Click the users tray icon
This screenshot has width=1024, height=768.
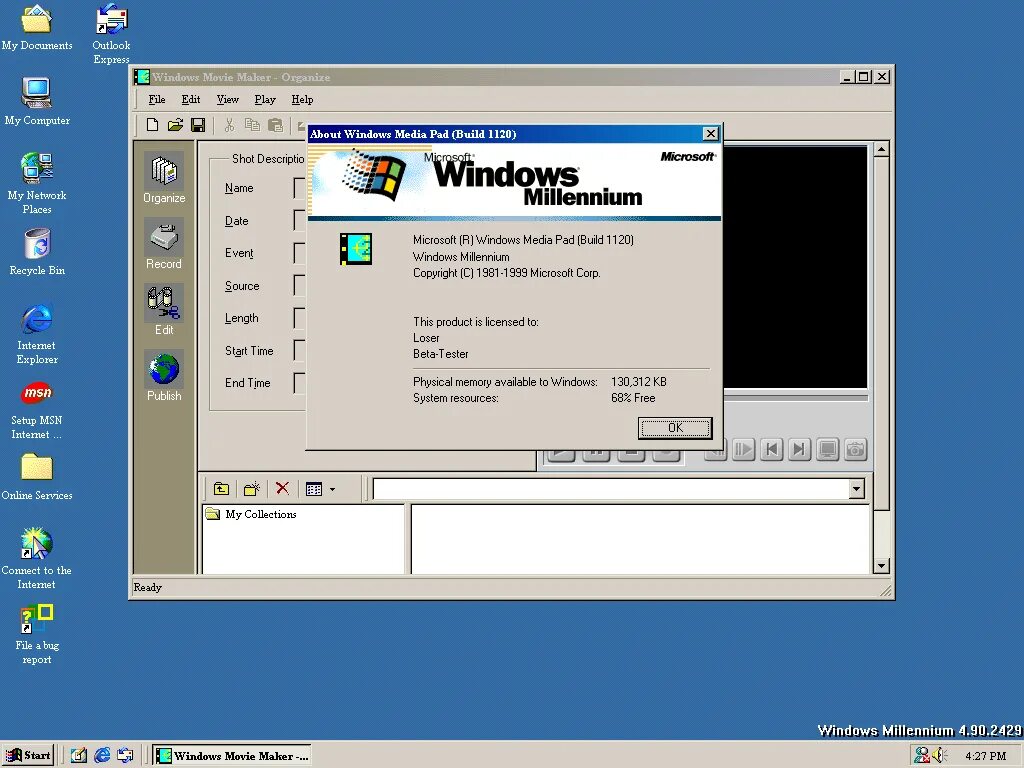pos(921,756)
